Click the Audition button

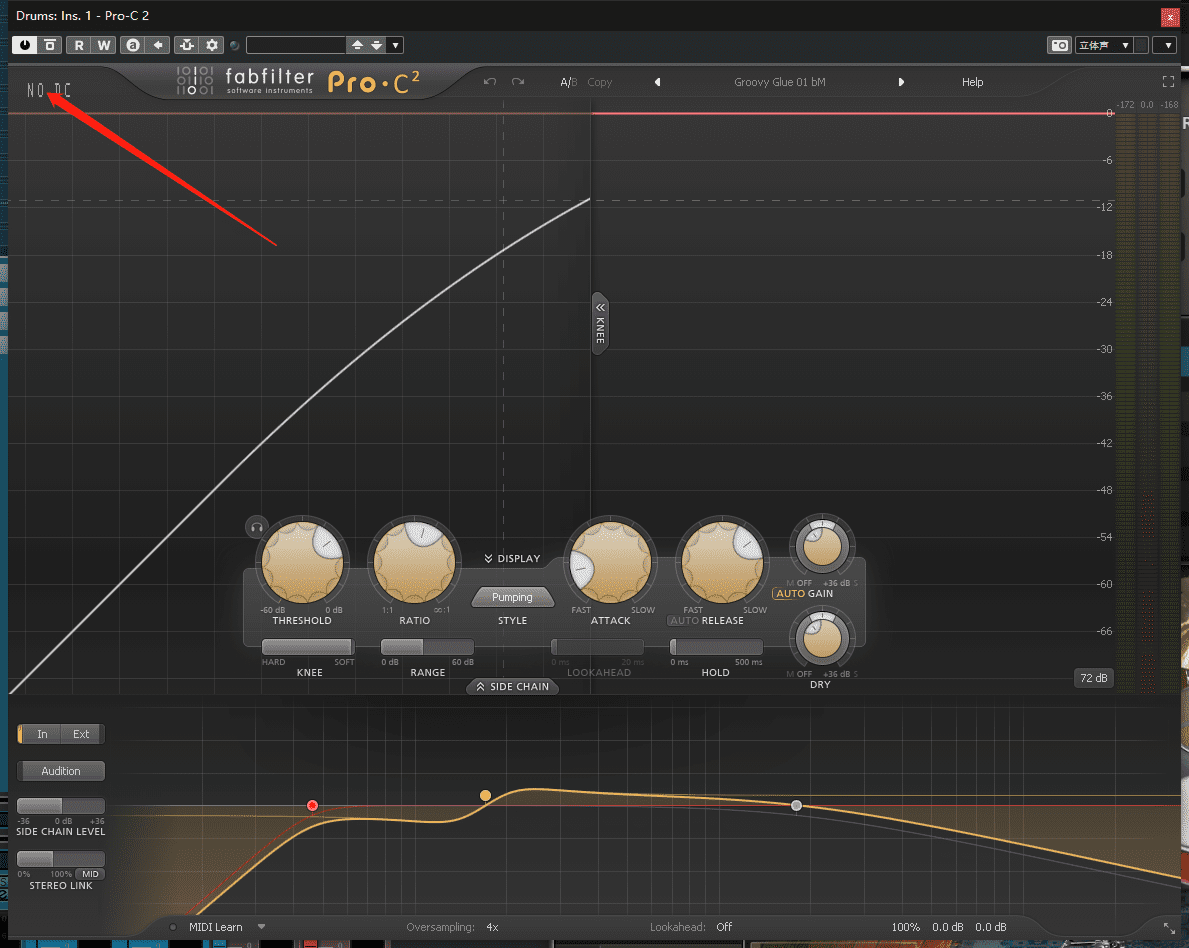[61, 771]
